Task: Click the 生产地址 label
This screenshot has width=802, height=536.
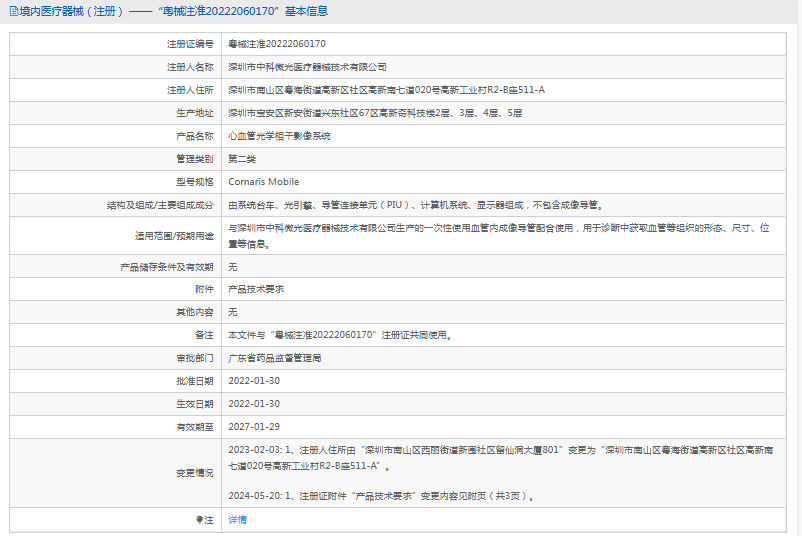Action: [x=195, y=113]
